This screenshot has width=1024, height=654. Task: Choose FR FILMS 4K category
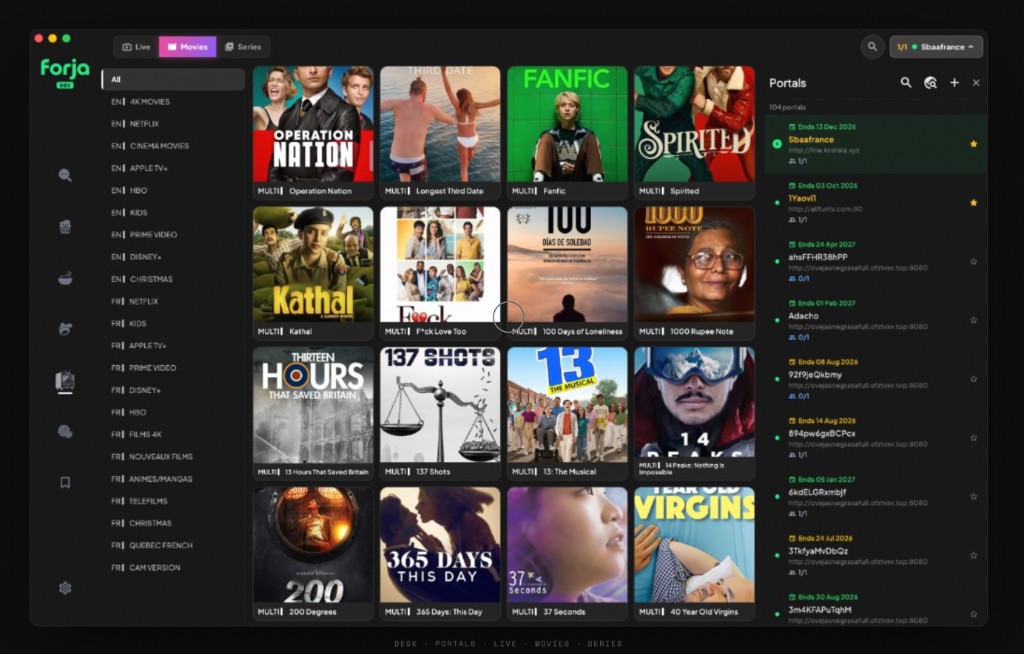173,434
